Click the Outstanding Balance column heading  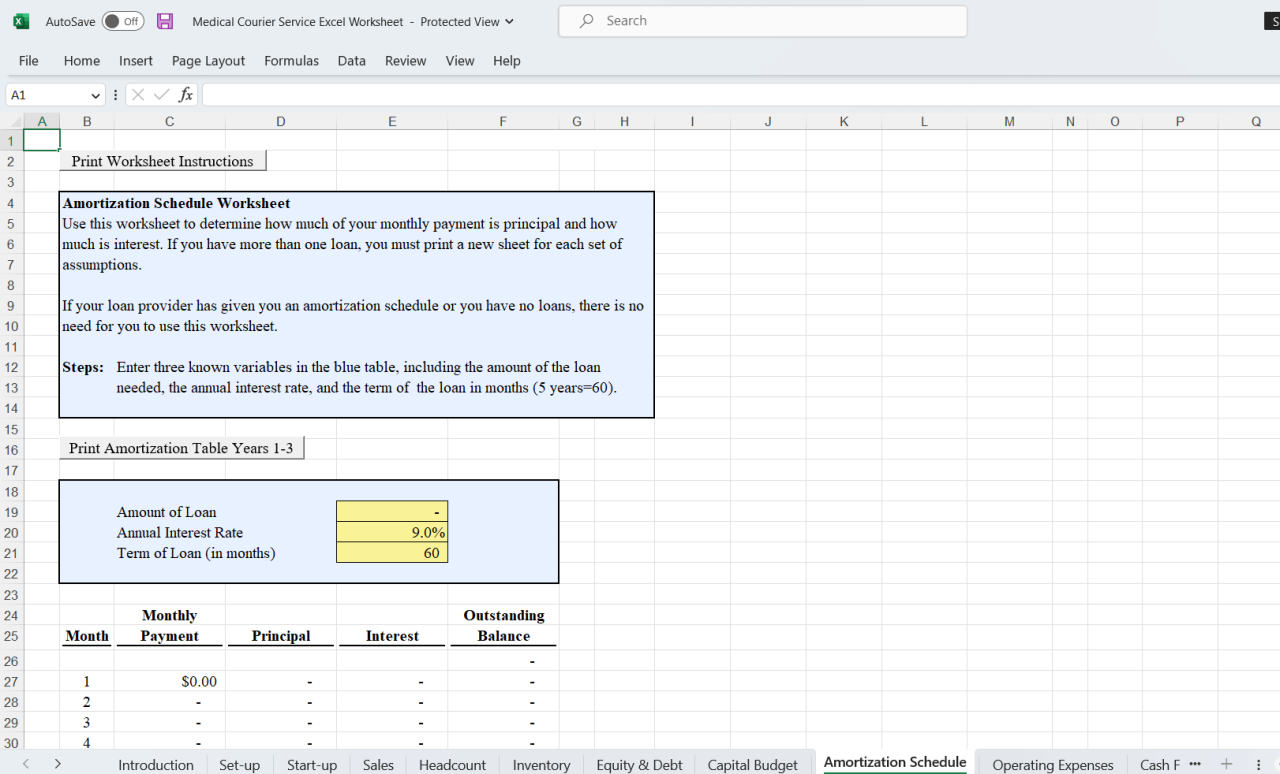[x=503, y=626]
